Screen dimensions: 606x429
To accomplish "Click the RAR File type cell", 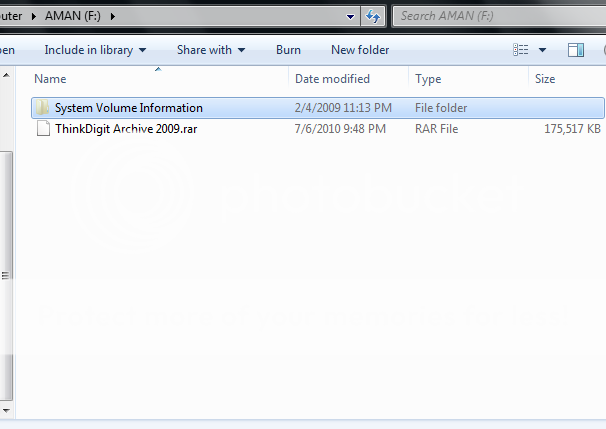I will (436, 129).
